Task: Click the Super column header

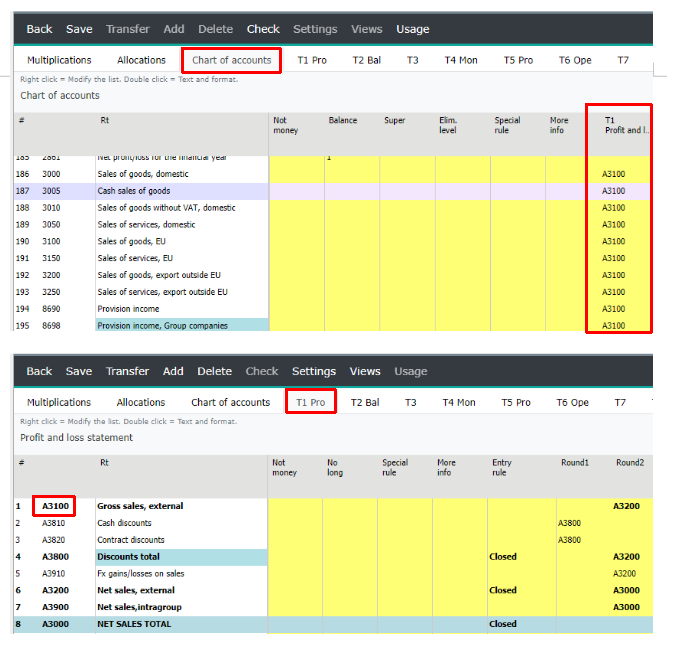Action: [x=395, y=120]
